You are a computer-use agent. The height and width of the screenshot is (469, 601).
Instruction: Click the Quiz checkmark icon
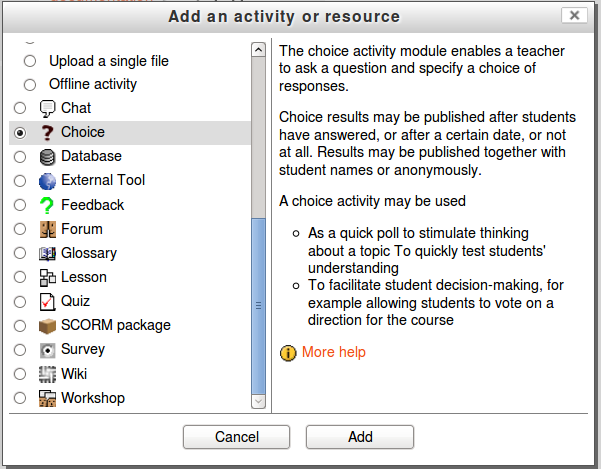(x=48, y=301)
